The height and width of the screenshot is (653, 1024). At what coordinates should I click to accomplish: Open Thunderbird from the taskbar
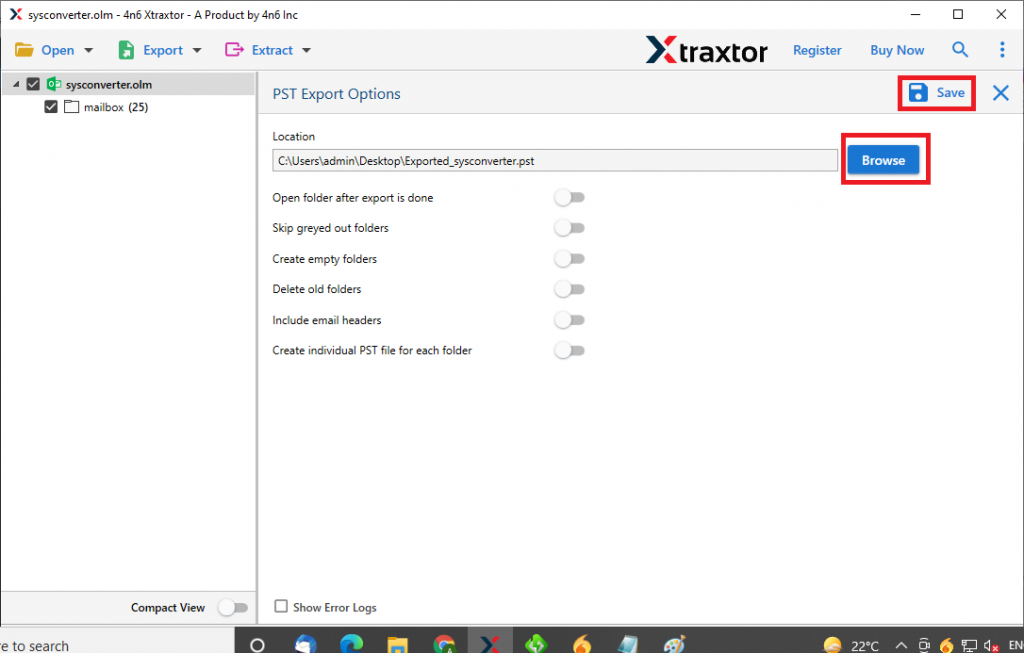point(305,644)
